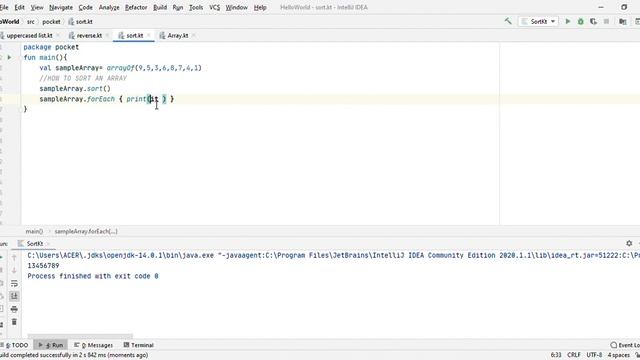
Task: Run SortKt with the green play button
Action: coord(568,22)
